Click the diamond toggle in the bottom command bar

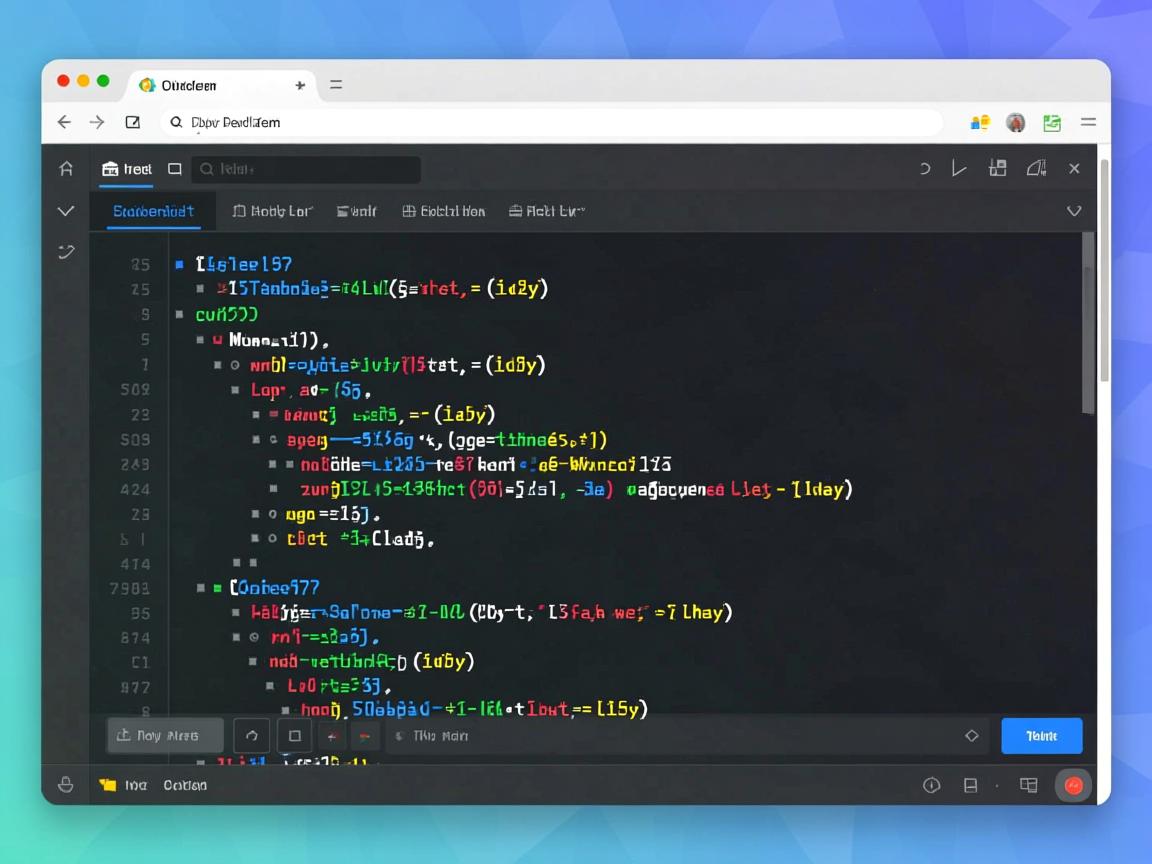point(971,735)
